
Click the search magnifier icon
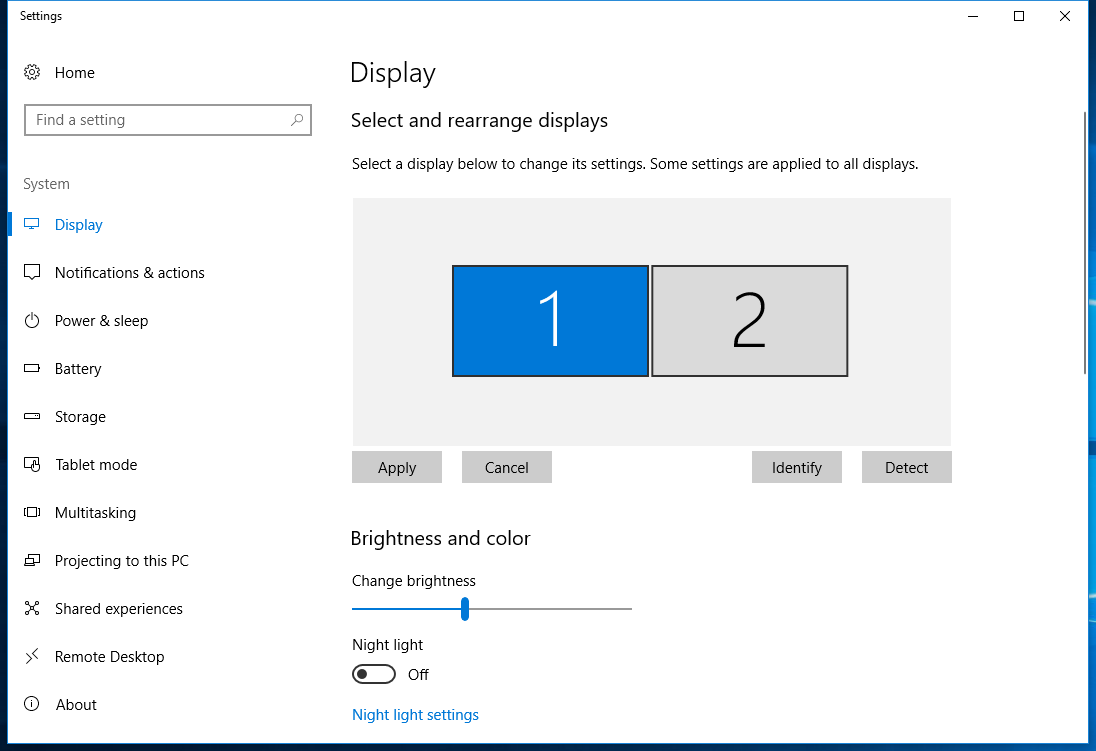(297, 120)
